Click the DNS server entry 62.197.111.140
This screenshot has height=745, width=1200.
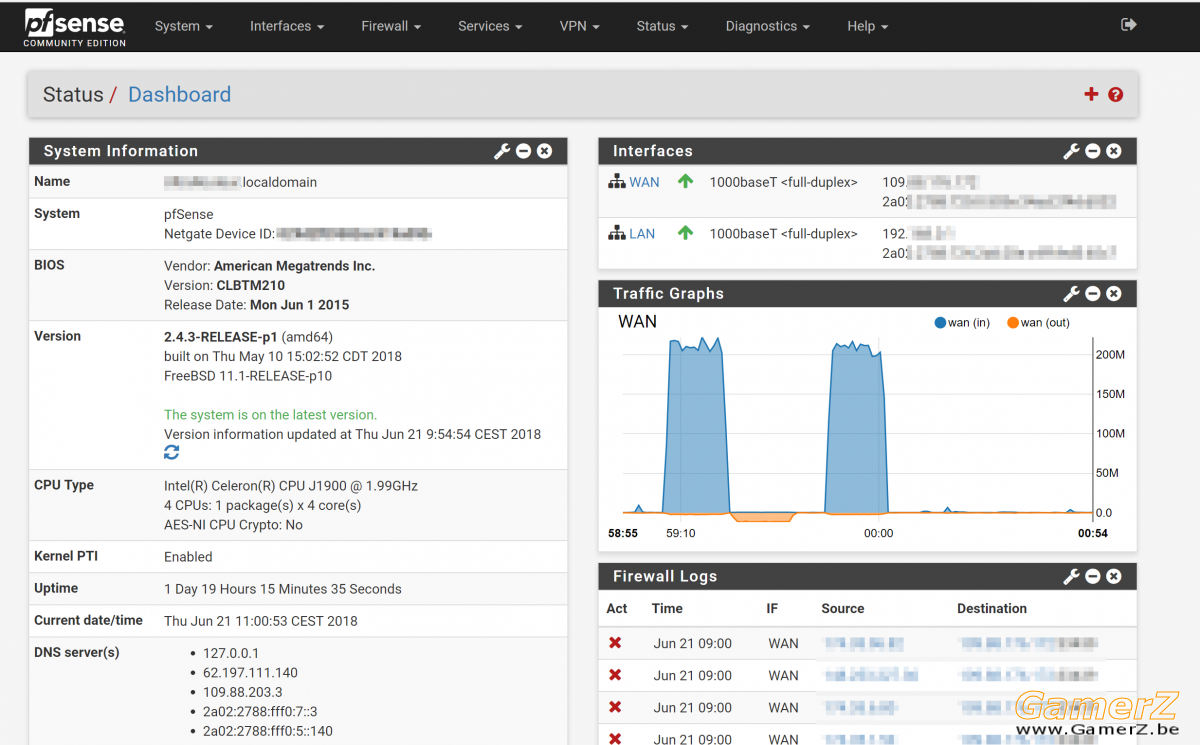(250, 673)
